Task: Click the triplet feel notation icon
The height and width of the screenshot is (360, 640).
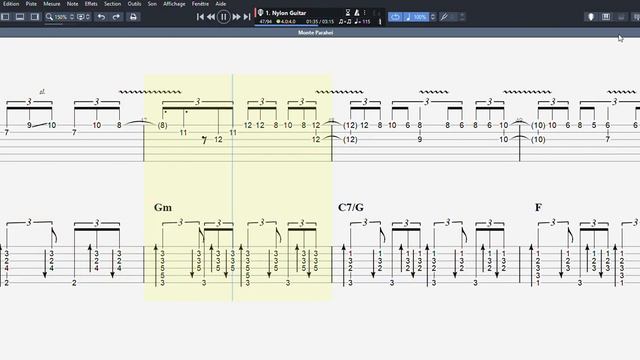Action: coord(345,21)
